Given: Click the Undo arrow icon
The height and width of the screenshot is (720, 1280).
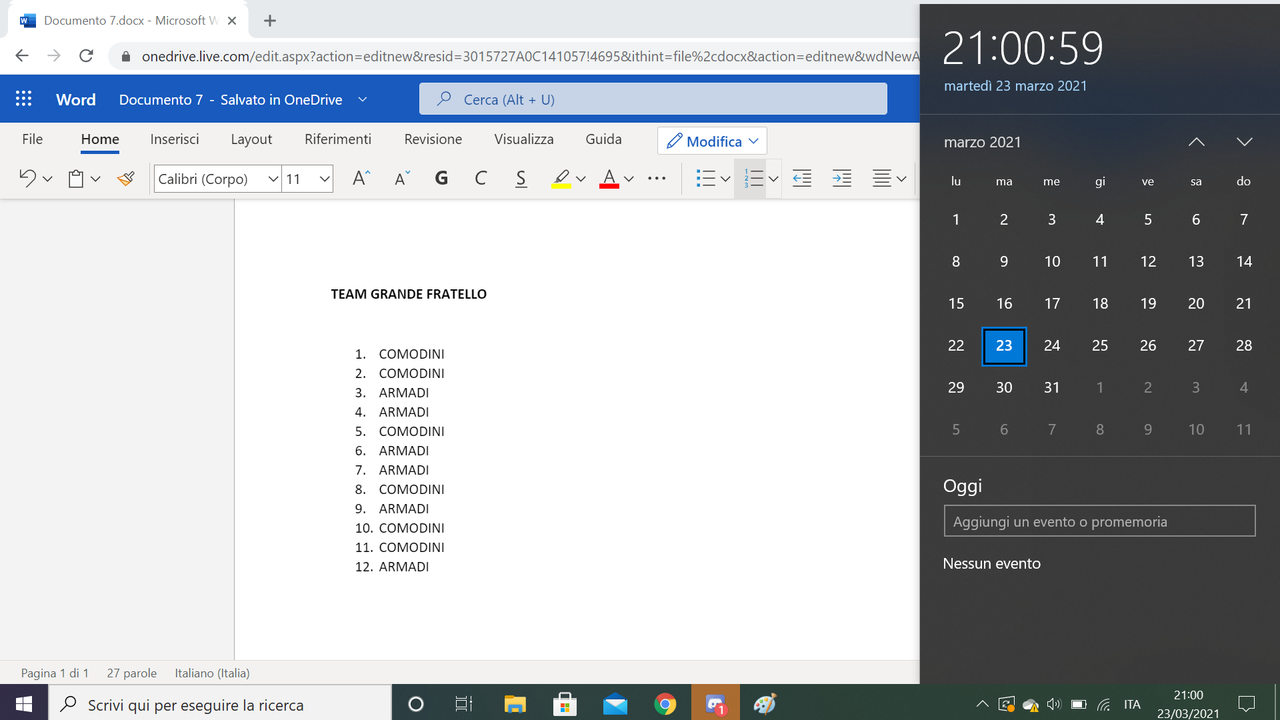Looking at the screenshot, I should (x=27, y=178).
